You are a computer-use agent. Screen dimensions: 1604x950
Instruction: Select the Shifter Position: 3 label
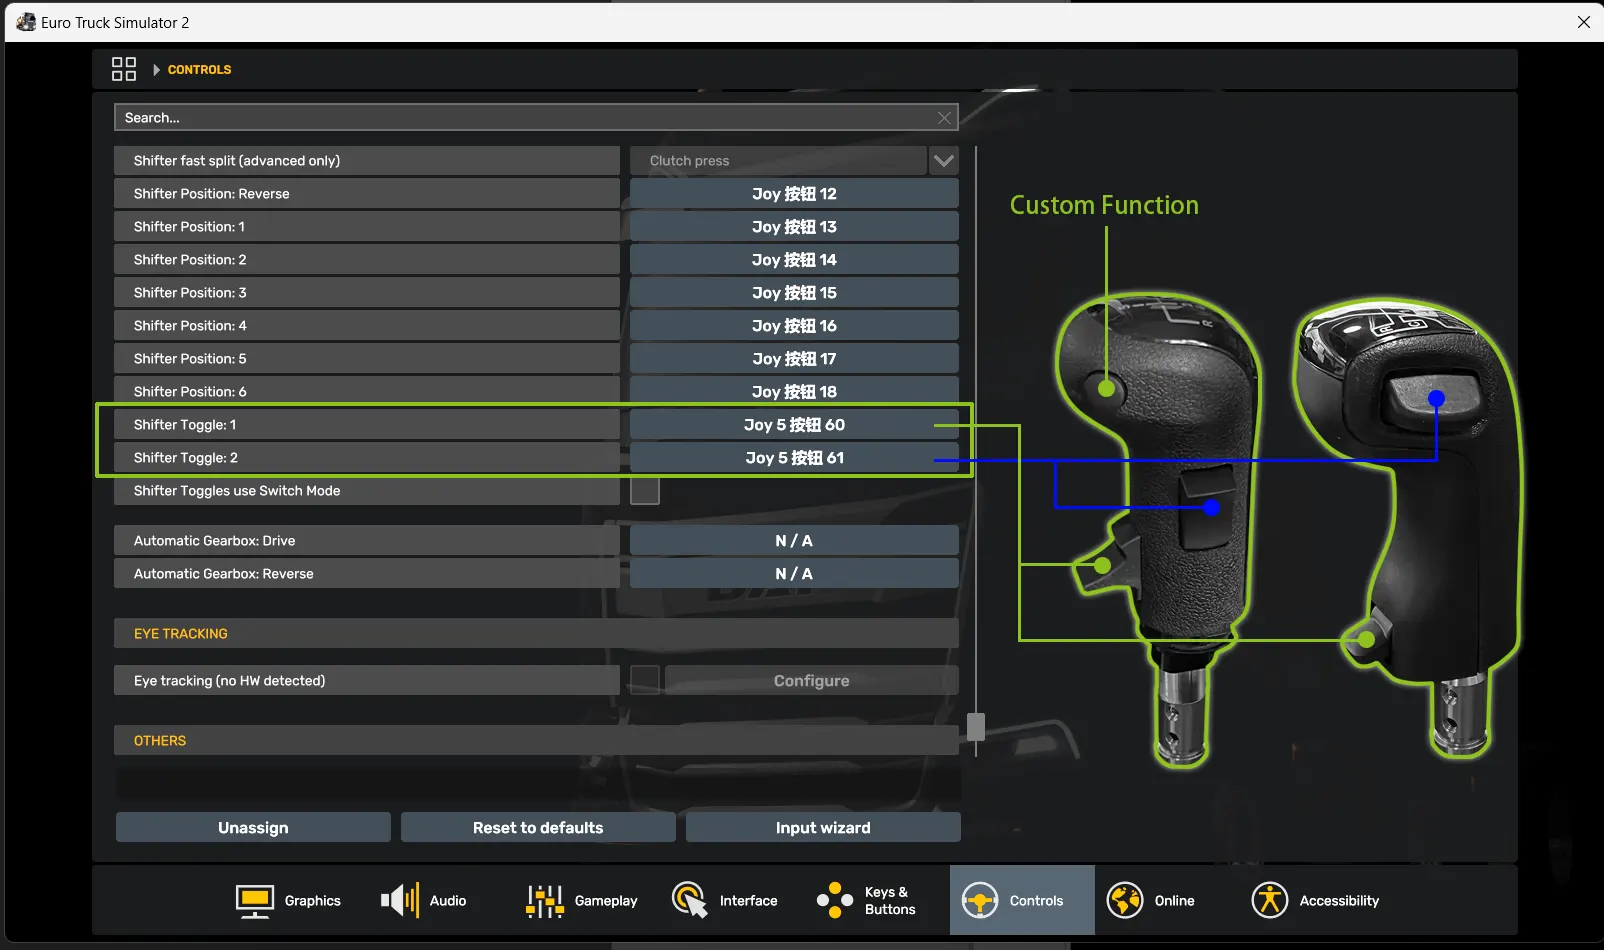(367, 293)
